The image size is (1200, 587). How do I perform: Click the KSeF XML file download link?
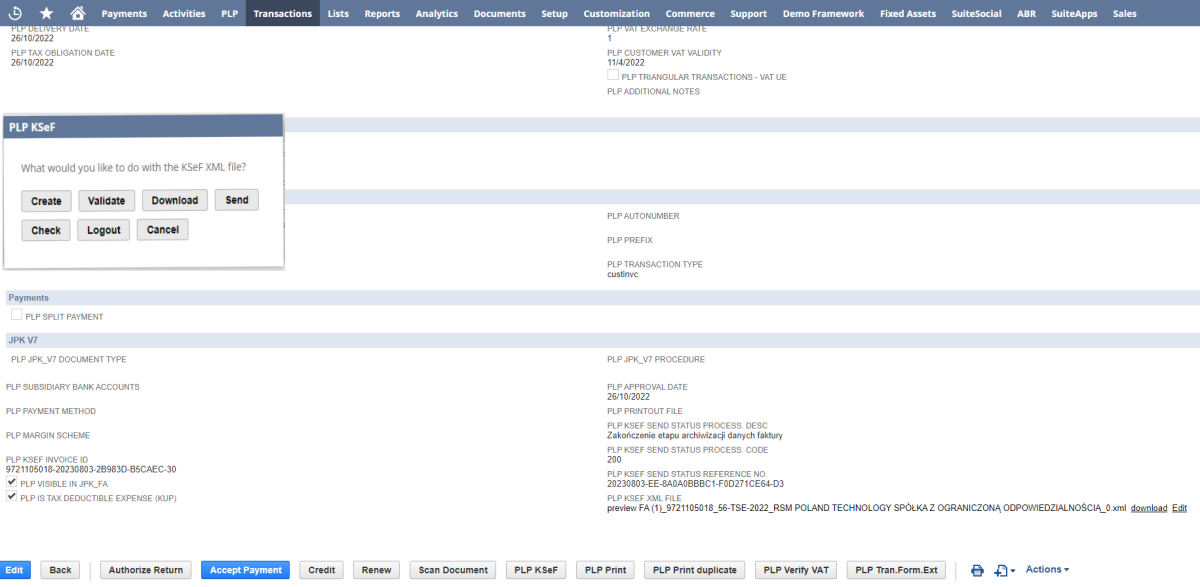pyautogui.click(x=1149, y=508)
